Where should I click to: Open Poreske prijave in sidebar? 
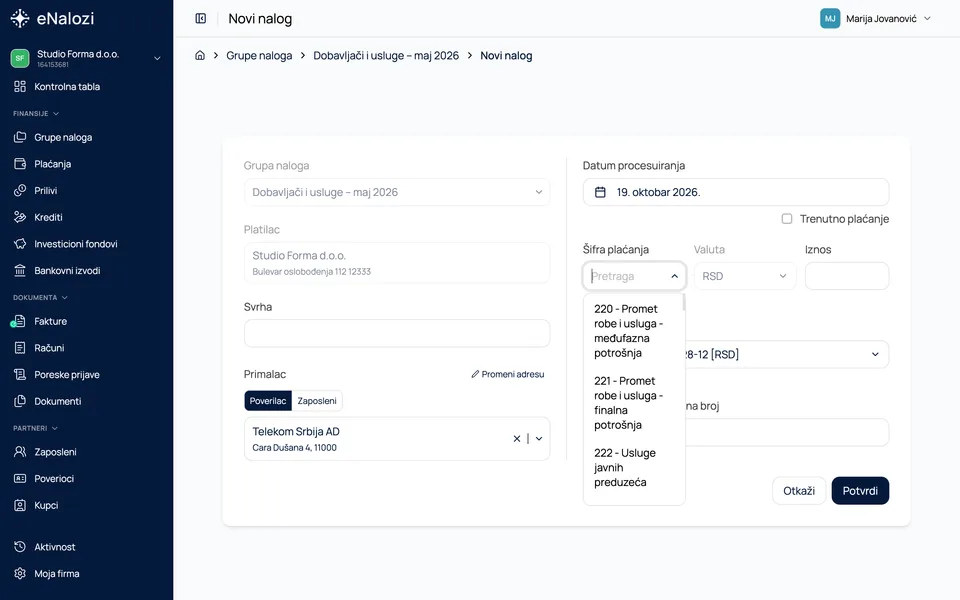coord(67,375)
